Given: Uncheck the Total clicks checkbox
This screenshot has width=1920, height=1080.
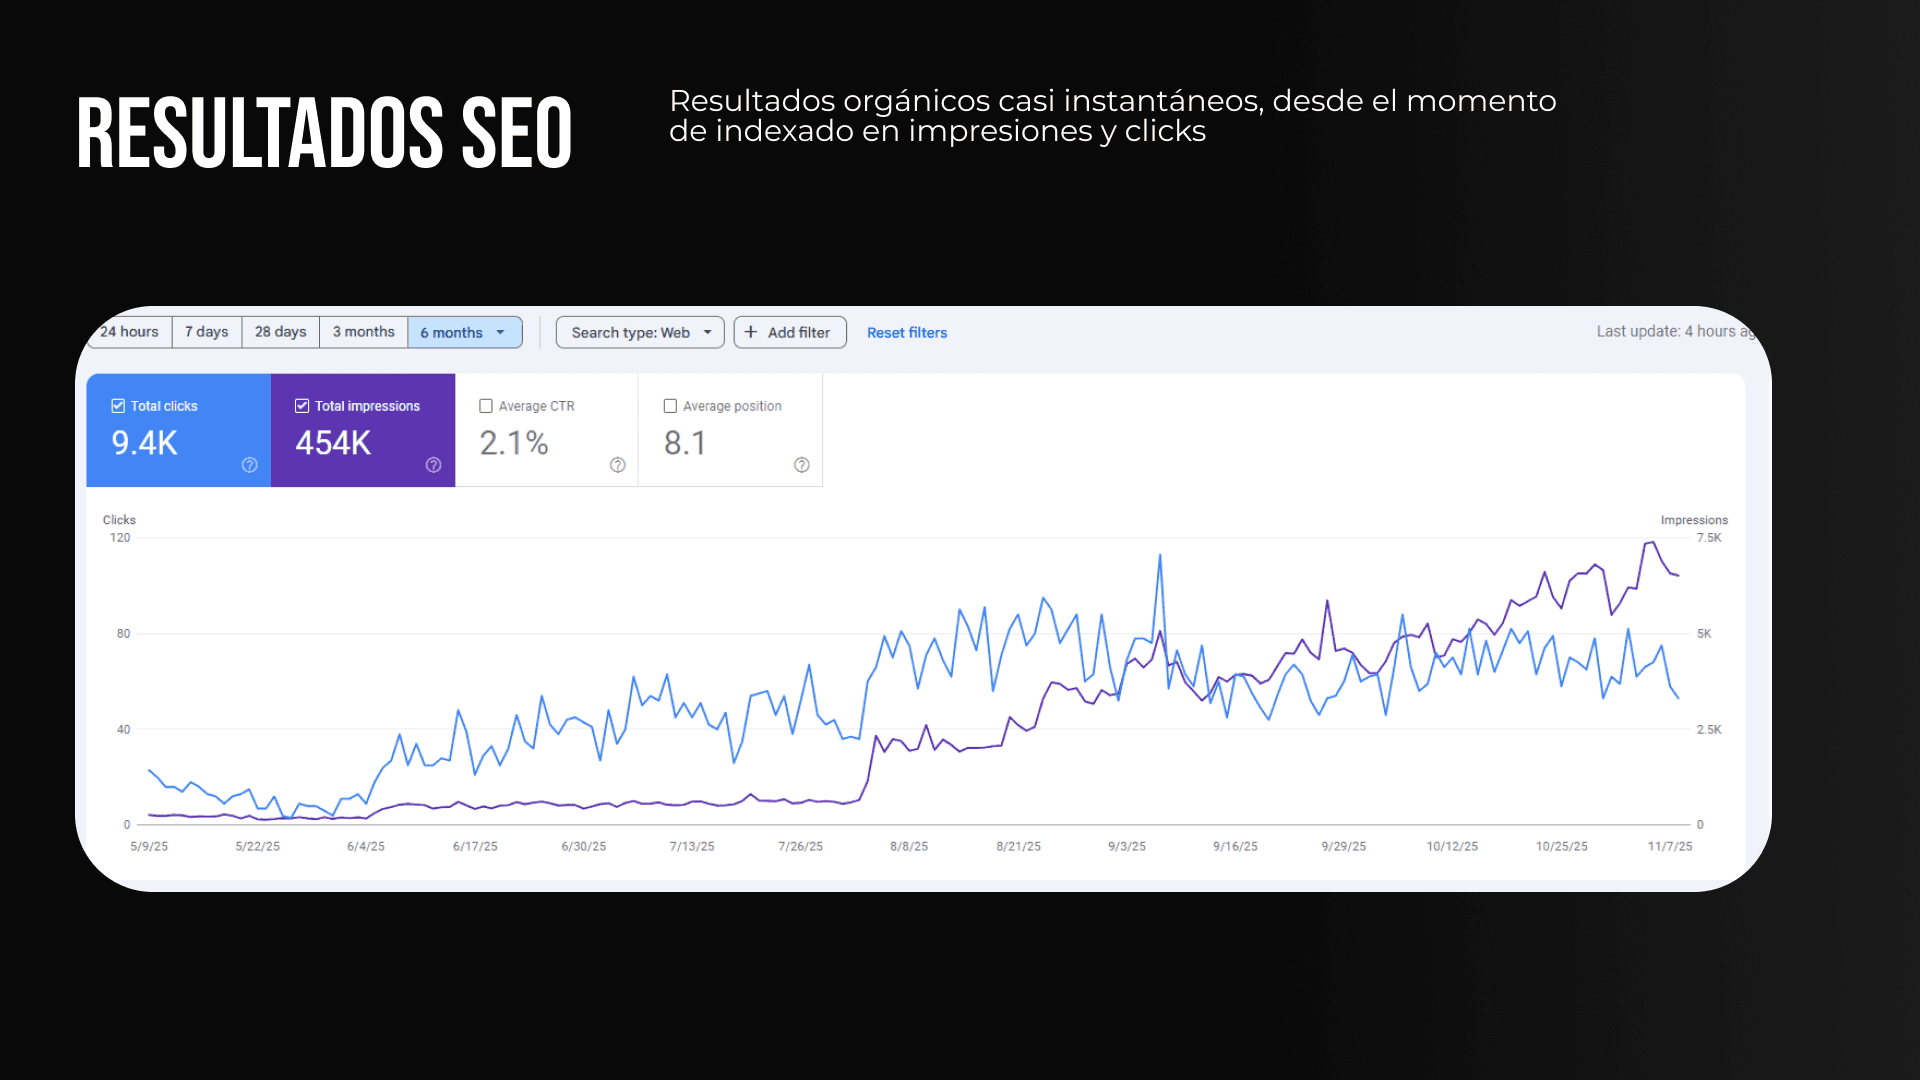Looking at the screenshot, I should coord(118,406).
